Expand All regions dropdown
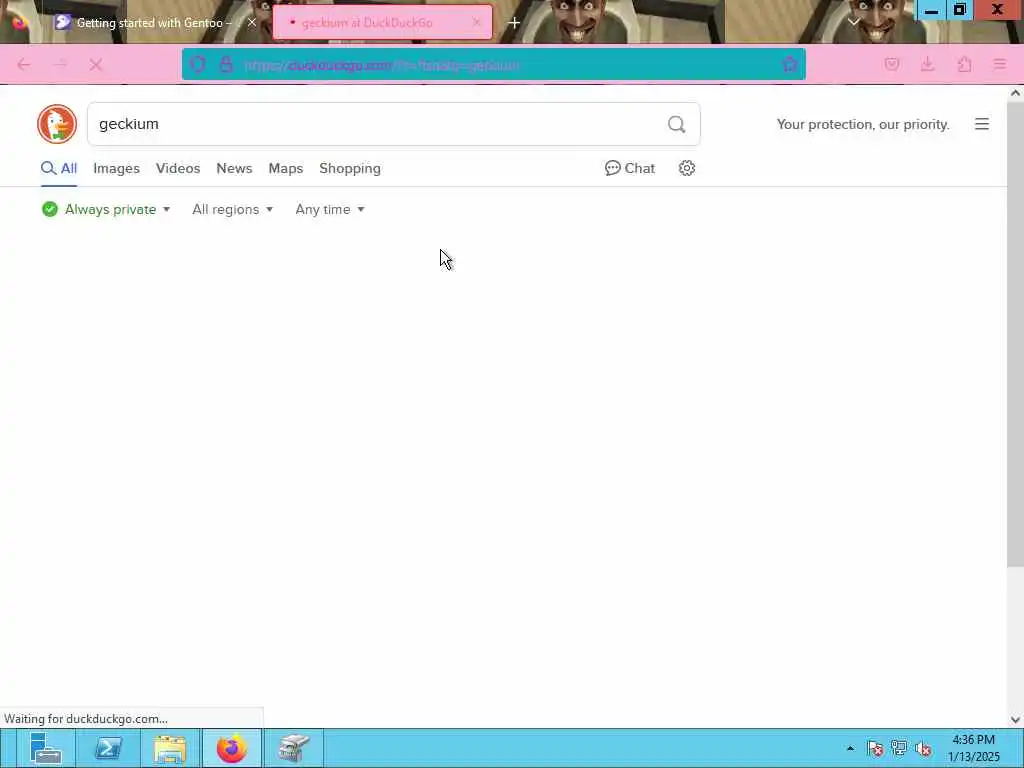1024x768 pixels. 232,209
